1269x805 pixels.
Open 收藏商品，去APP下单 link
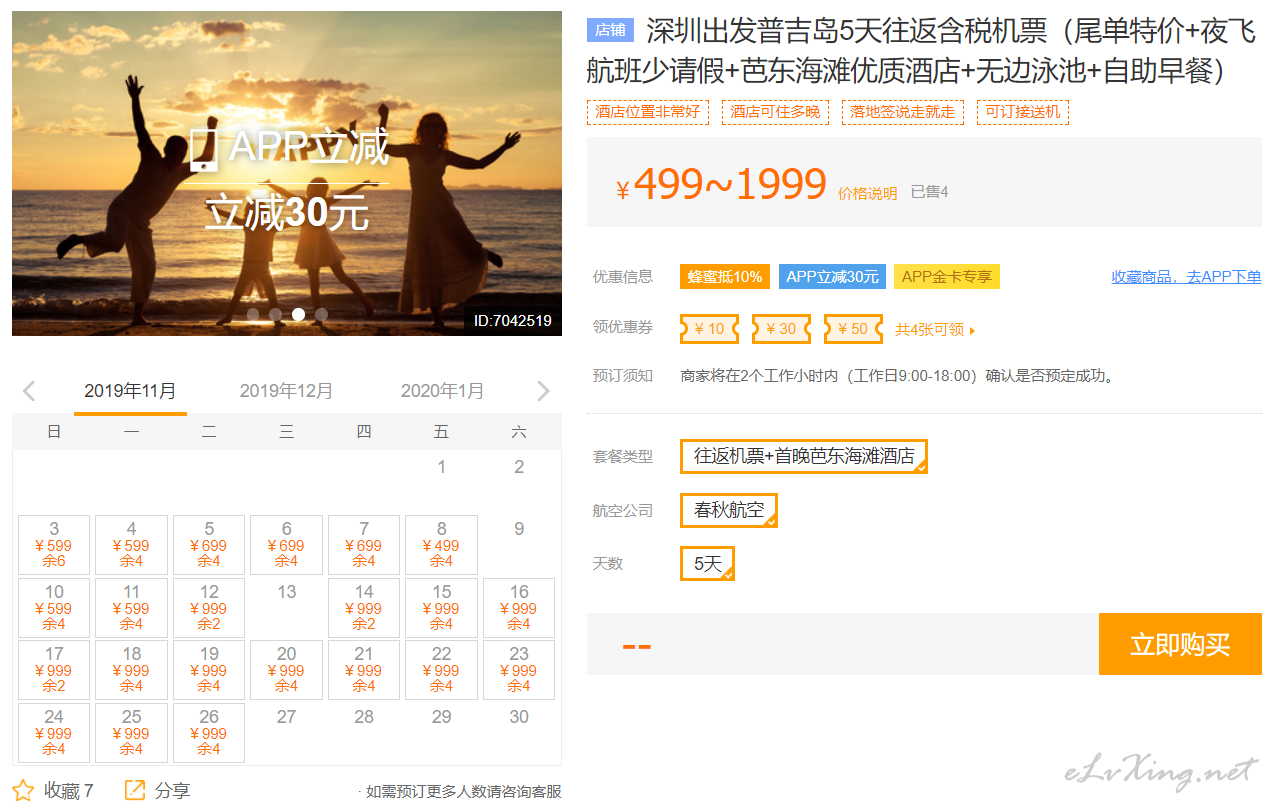pyautogui.click(x=1186, y=277)
